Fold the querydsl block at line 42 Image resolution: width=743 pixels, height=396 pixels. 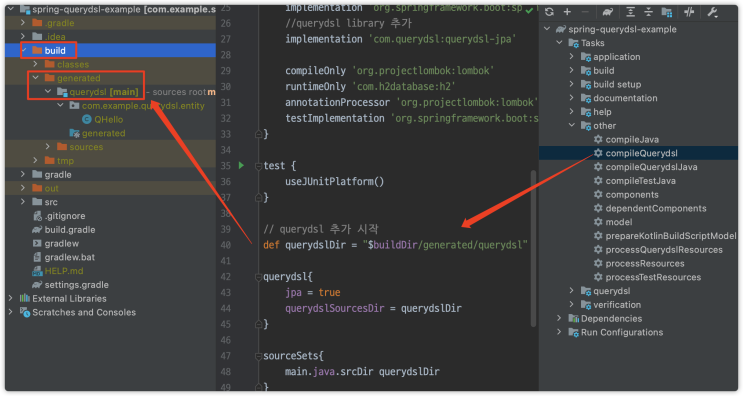tap(259, 277)
